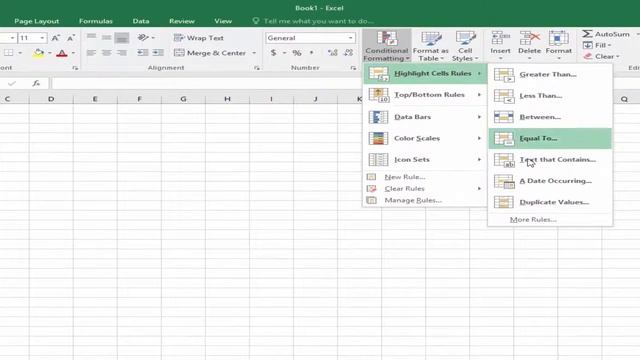The height and width of the screenshot is (360, 640).
Task: Apply Accounting dollar format
Action: pyautogui.click(x=273, y=53)
